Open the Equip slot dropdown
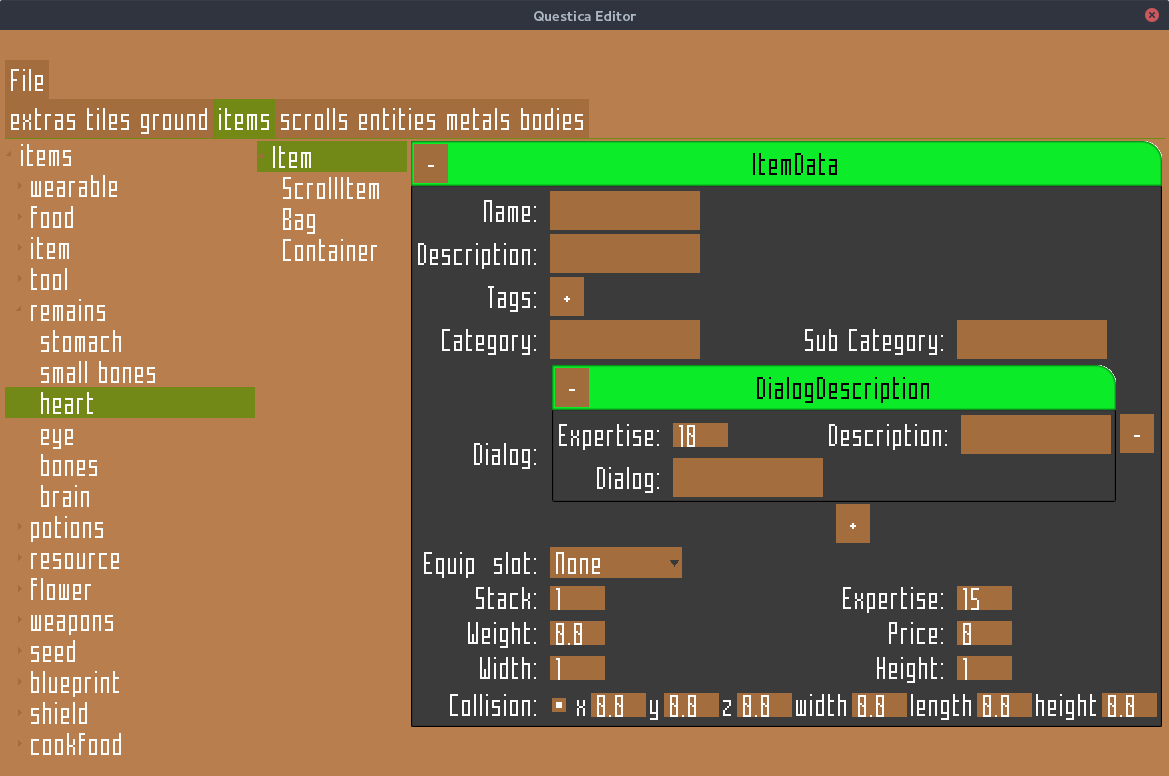 click(x=616, y=563)
